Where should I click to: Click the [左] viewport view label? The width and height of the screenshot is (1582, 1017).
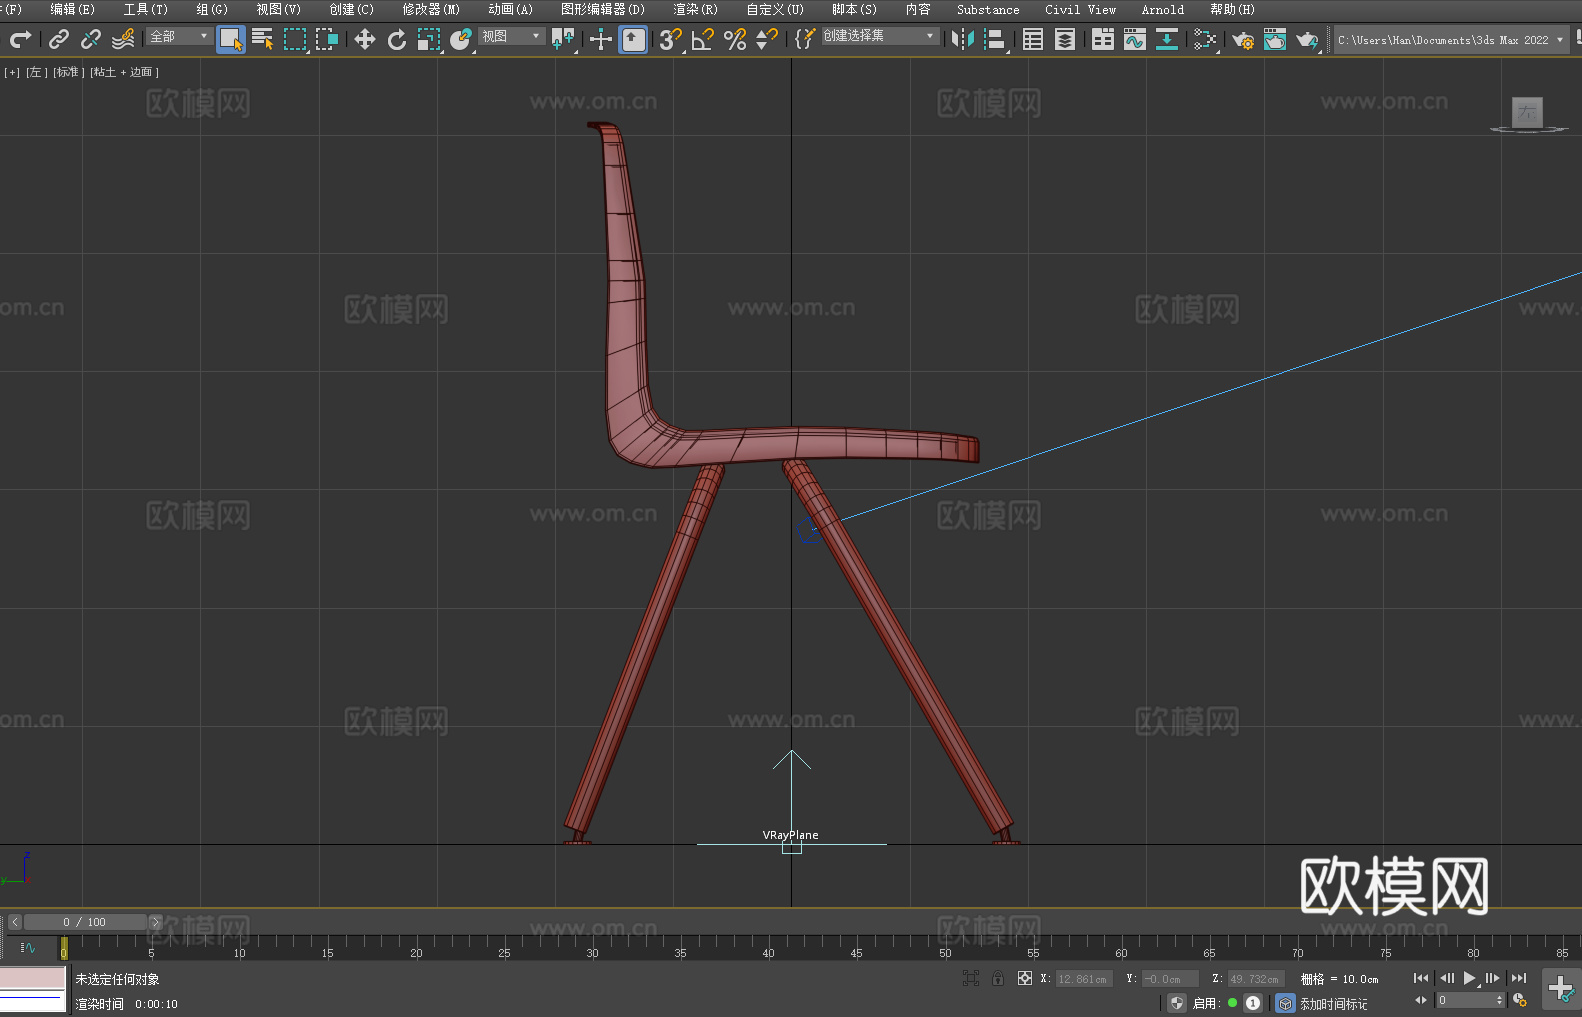[36, 72]
